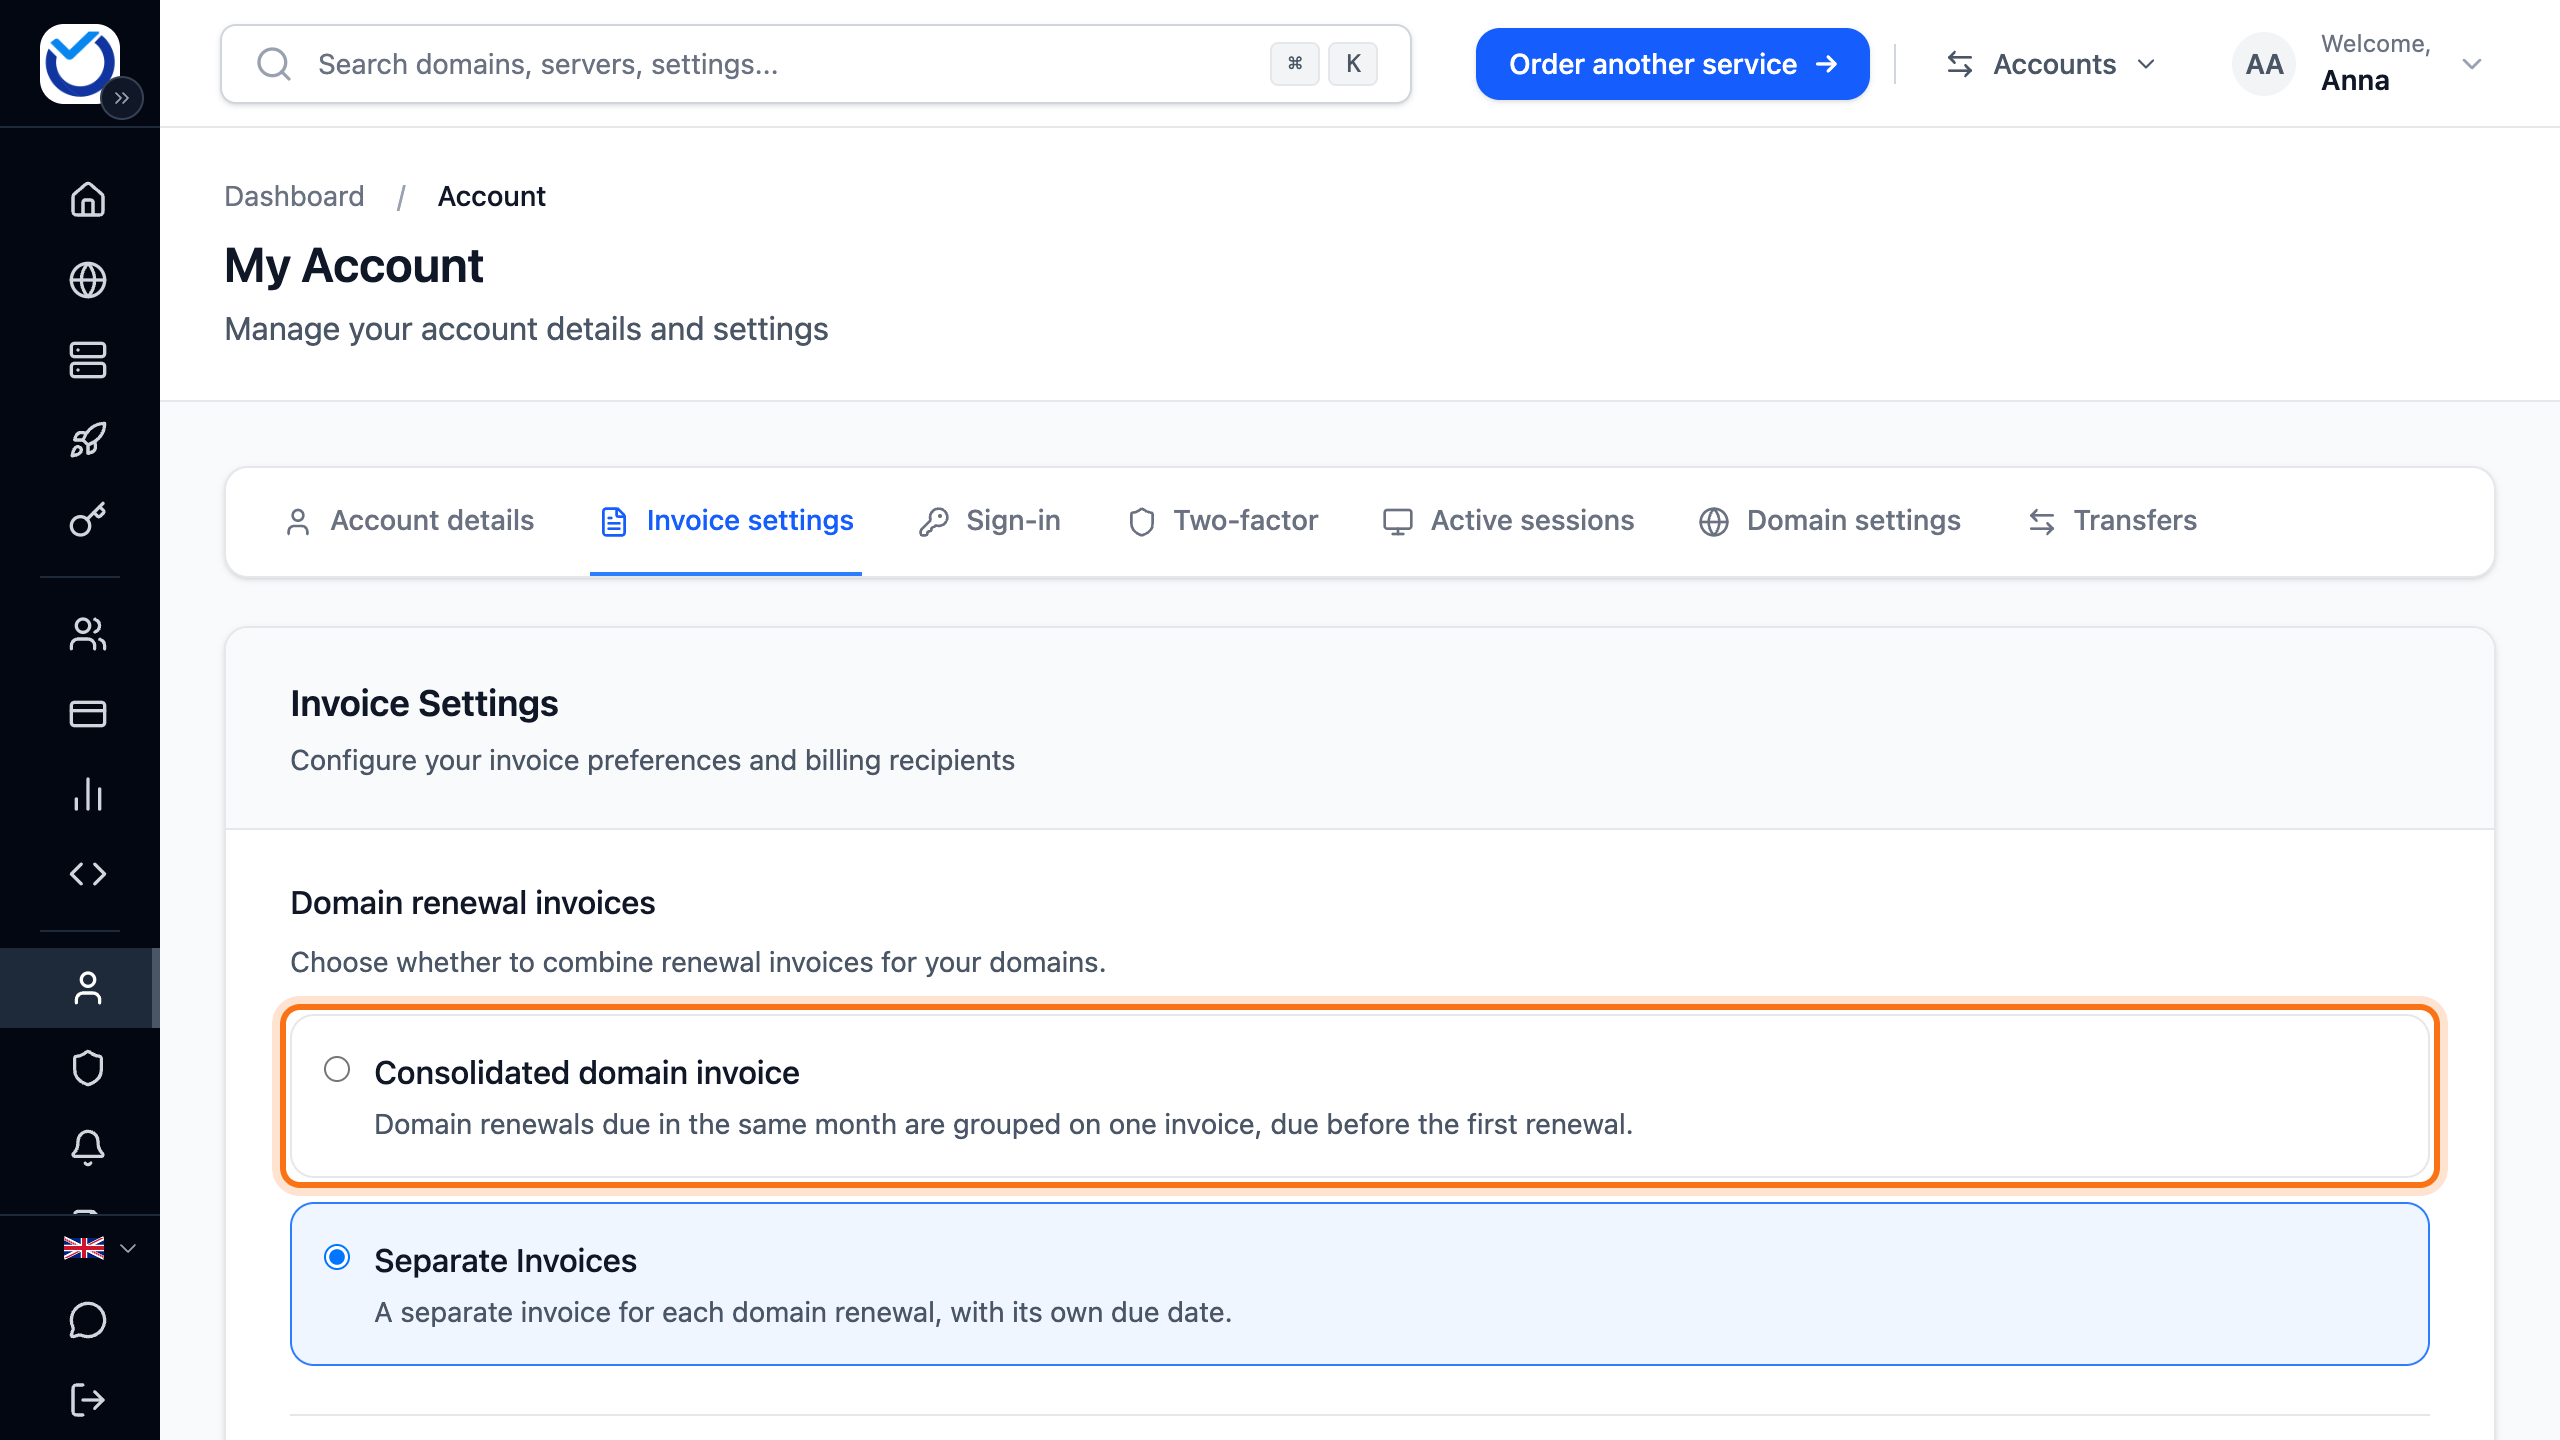Image resolution: width=2560 pixels, height=1440 pixels.
Task: Open the notifications bell sidebar icon
Action: coord(88,1148)
